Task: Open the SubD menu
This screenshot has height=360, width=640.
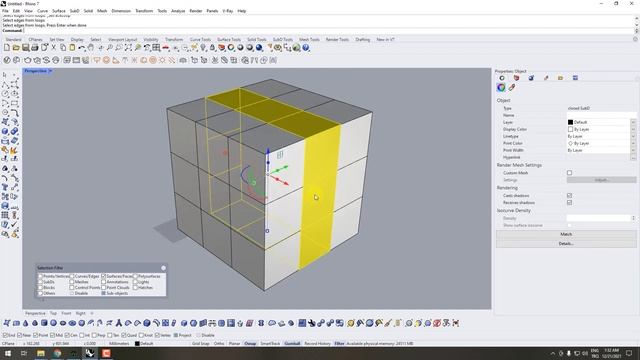Action: click(x=74, y=11)
